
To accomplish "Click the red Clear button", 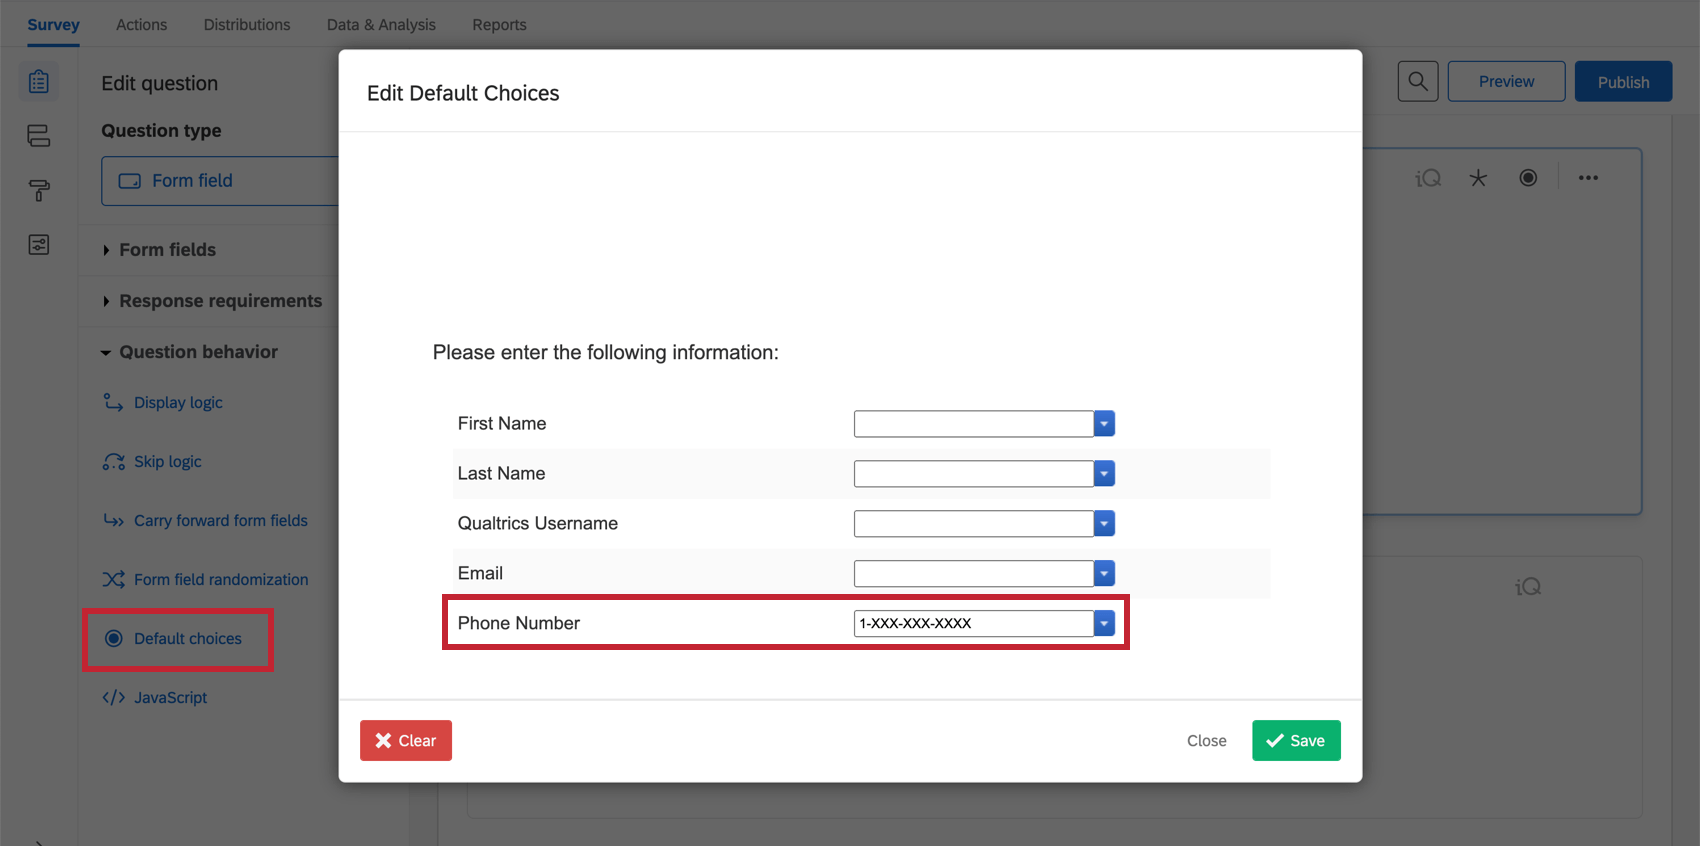I will [406, 741].
